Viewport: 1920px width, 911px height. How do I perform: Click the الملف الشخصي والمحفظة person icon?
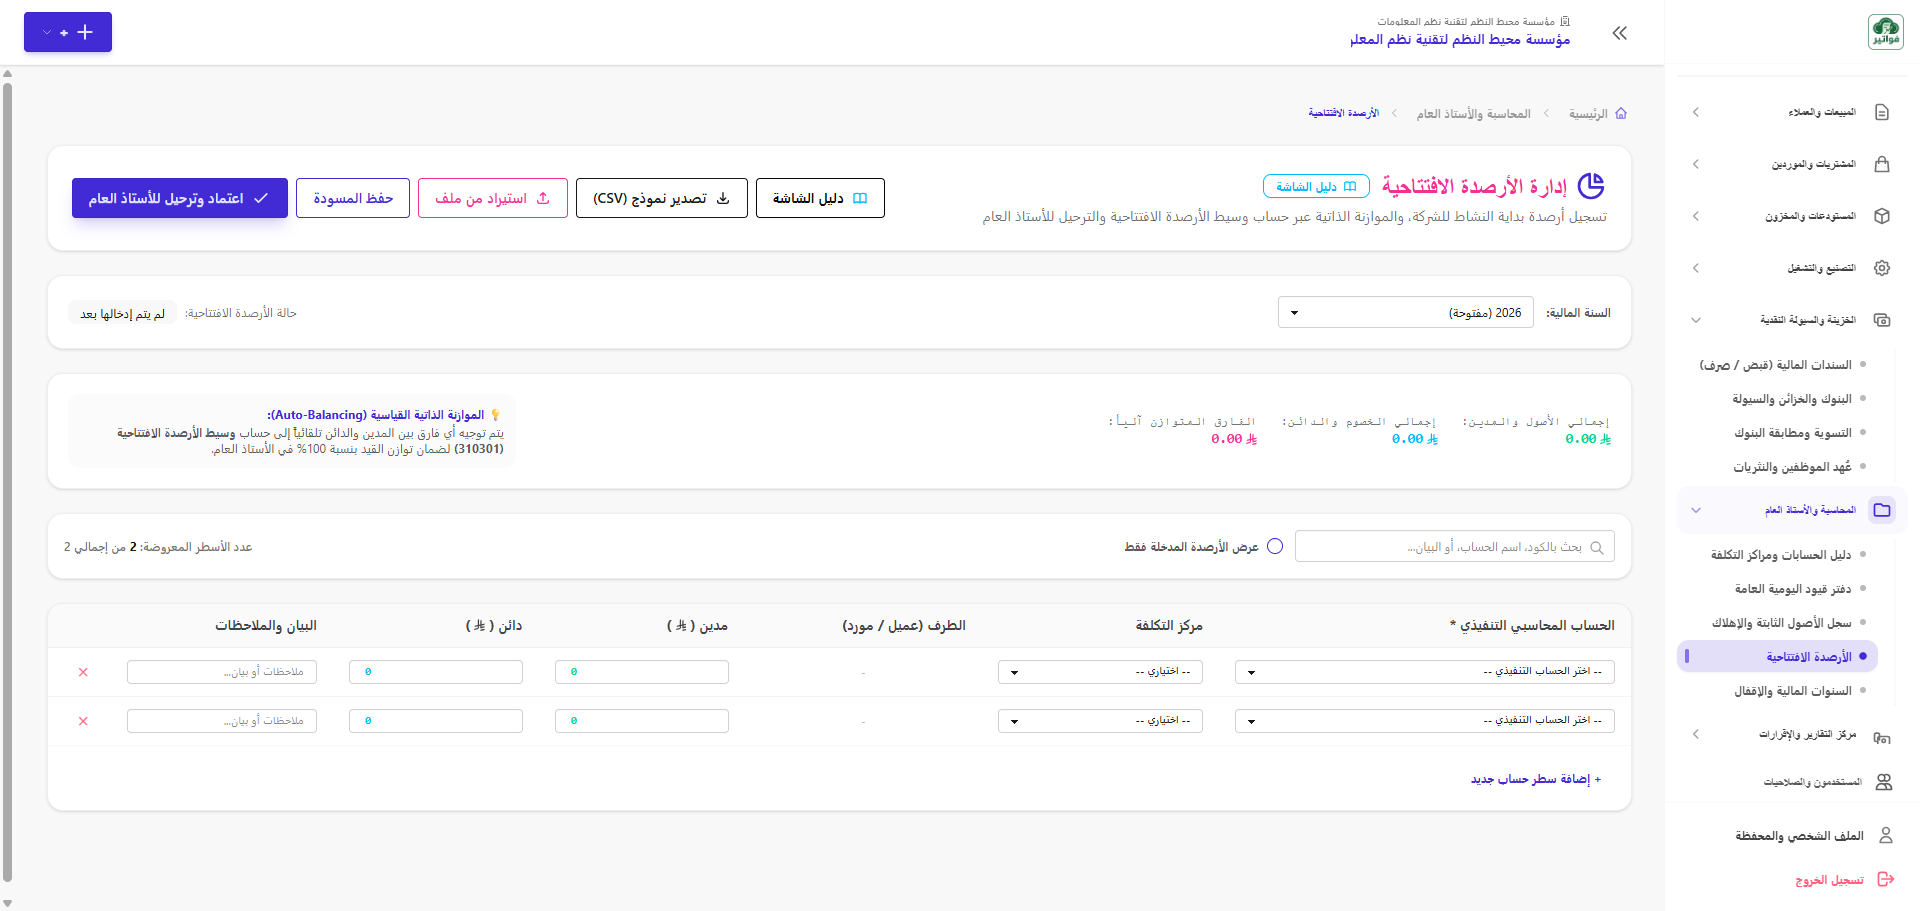click(x=1886, y=835)
